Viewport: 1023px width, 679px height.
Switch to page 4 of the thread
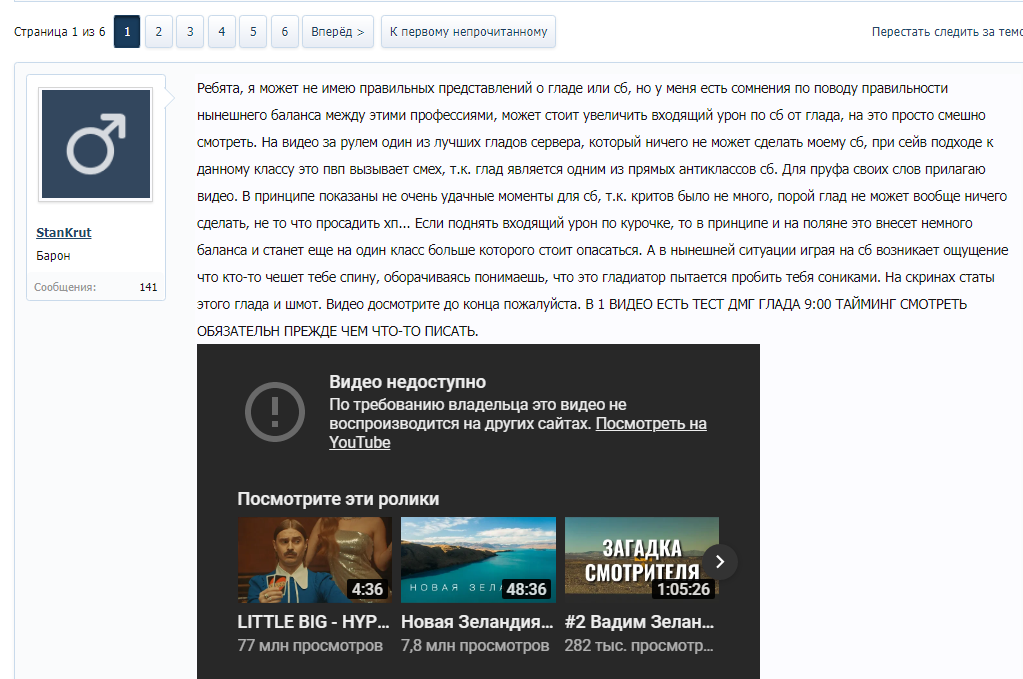coord(221,31)
